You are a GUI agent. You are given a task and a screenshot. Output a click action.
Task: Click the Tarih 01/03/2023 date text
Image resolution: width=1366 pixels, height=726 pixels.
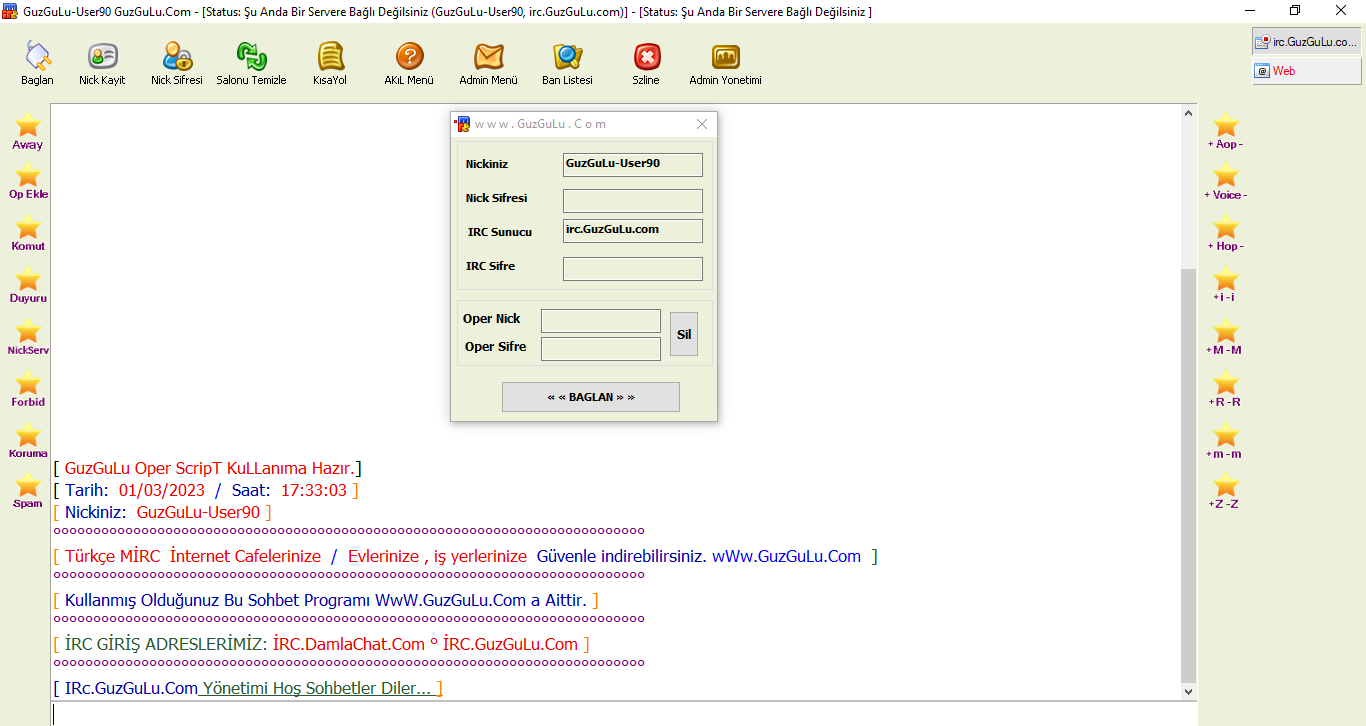[135, 490]
